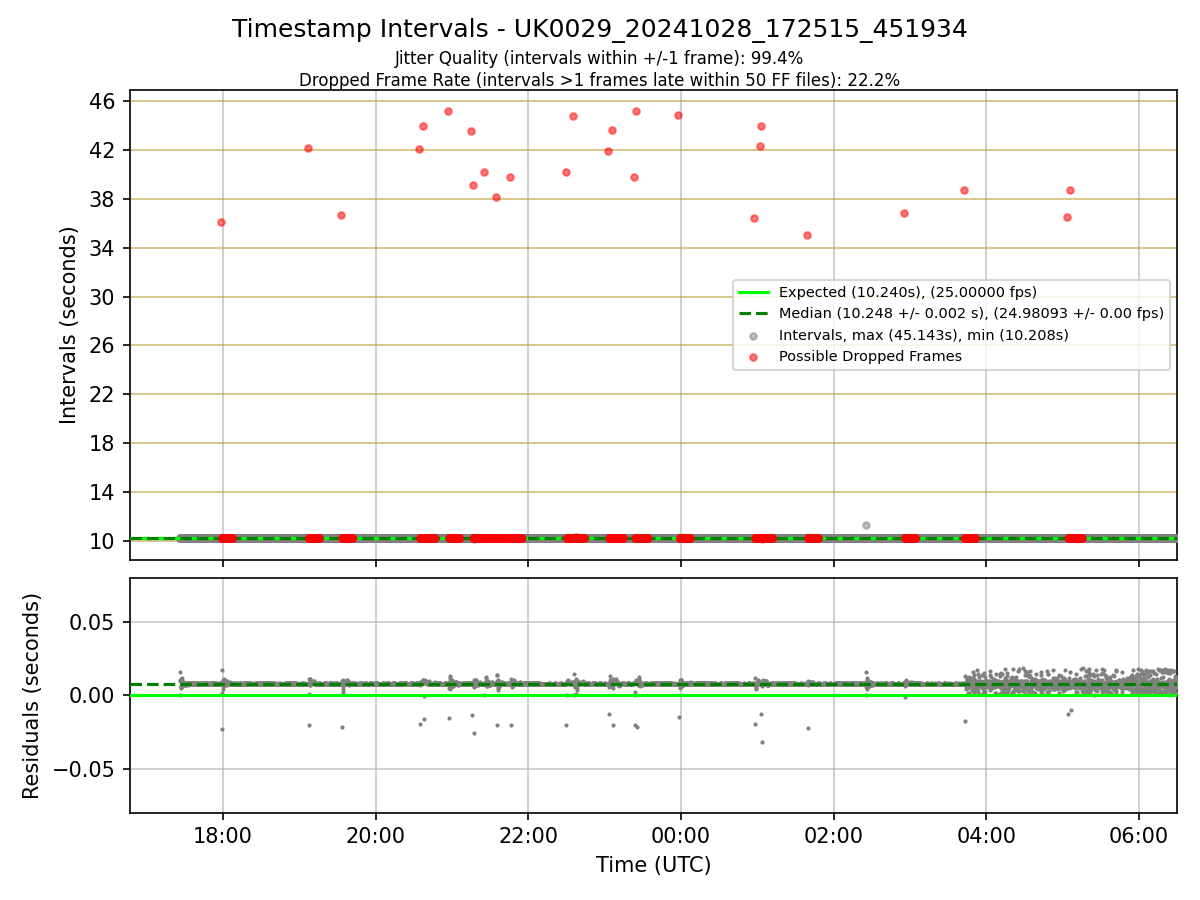Click the 'Dropped Frame Rate' 22.2% subtitle line

(x=599, y=80)
